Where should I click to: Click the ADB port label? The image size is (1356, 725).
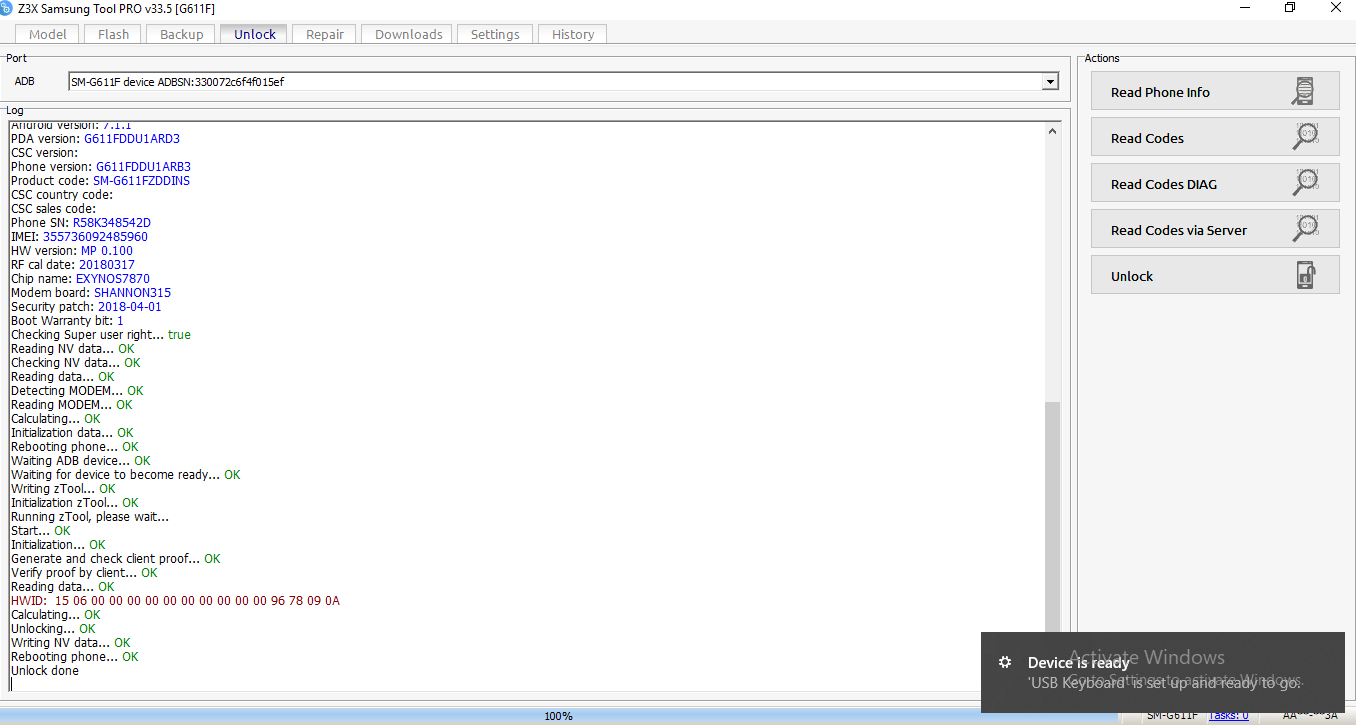[25, 82]
